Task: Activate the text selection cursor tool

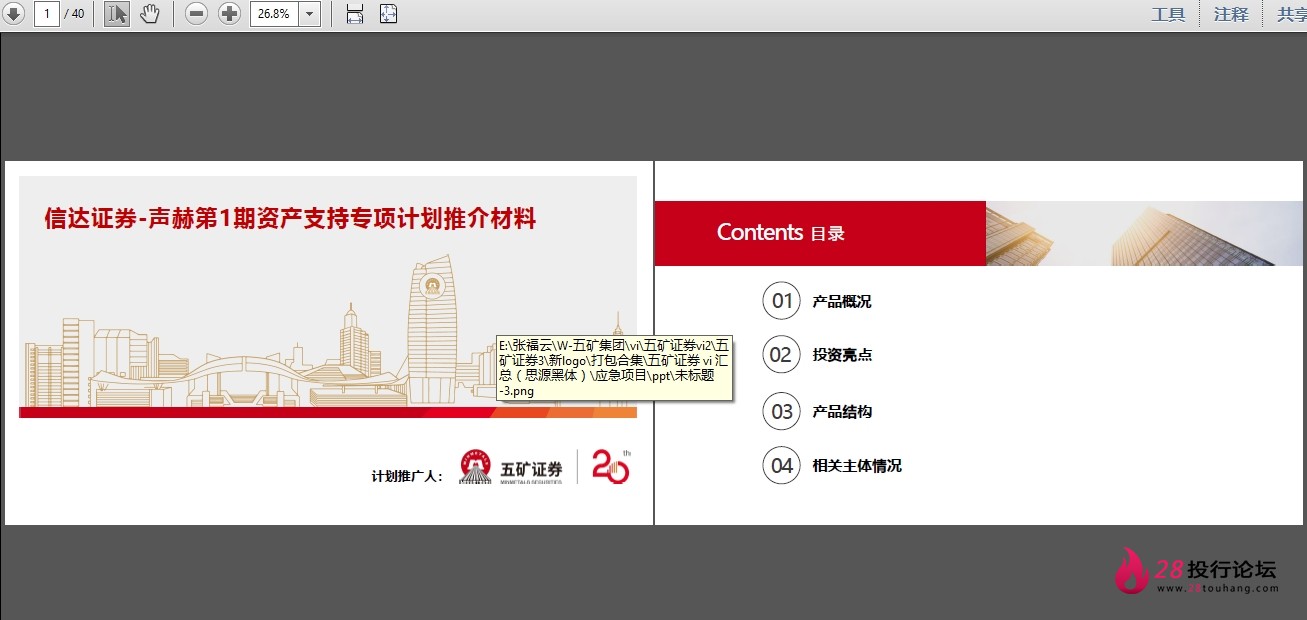Action: [x=117, y=14]
